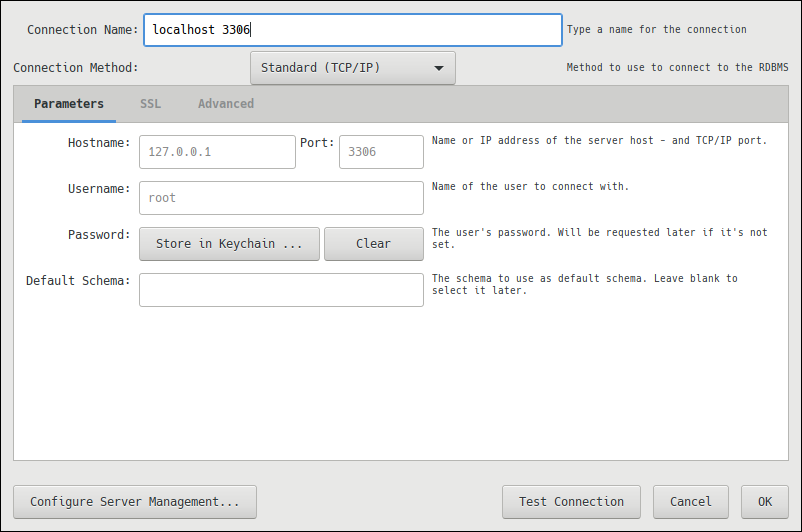Focus the Hostname field showing 127.0.0.1

pyautogui.click(x=217, y=152)
